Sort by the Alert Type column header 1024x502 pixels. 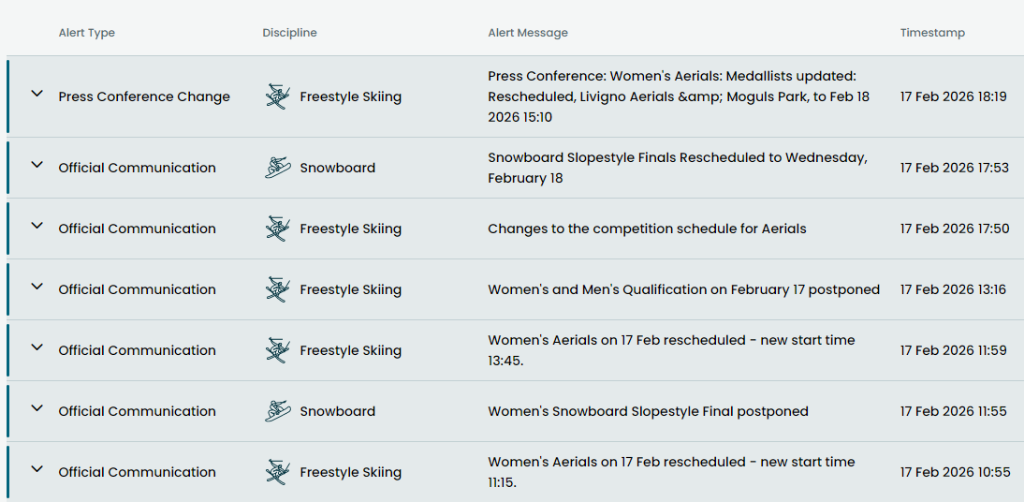point(86,33)
